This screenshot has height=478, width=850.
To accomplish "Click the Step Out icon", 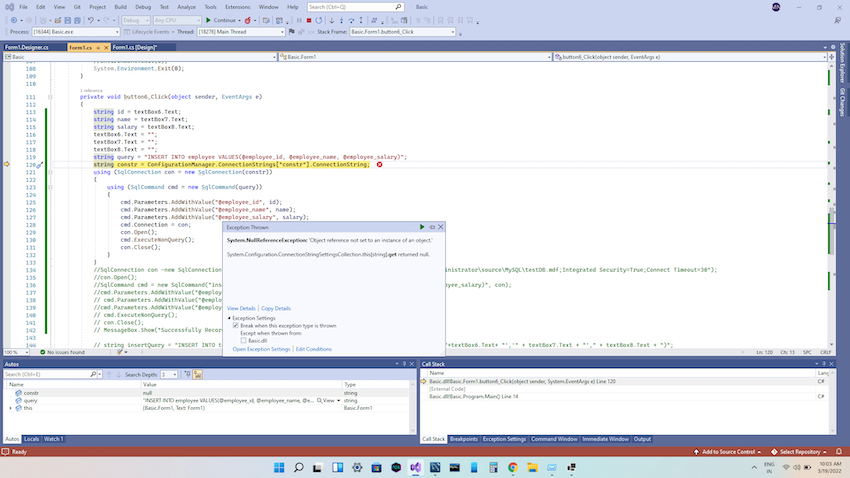I will point(361,20).
